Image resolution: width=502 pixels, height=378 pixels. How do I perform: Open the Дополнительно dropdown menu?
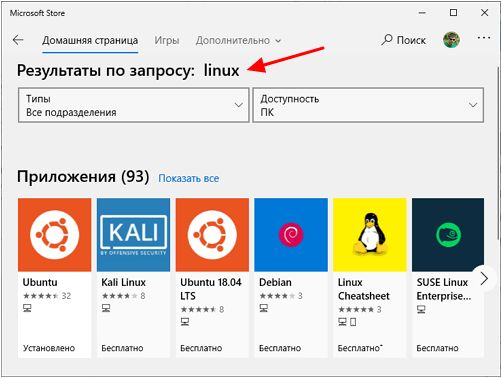(238, 40)
